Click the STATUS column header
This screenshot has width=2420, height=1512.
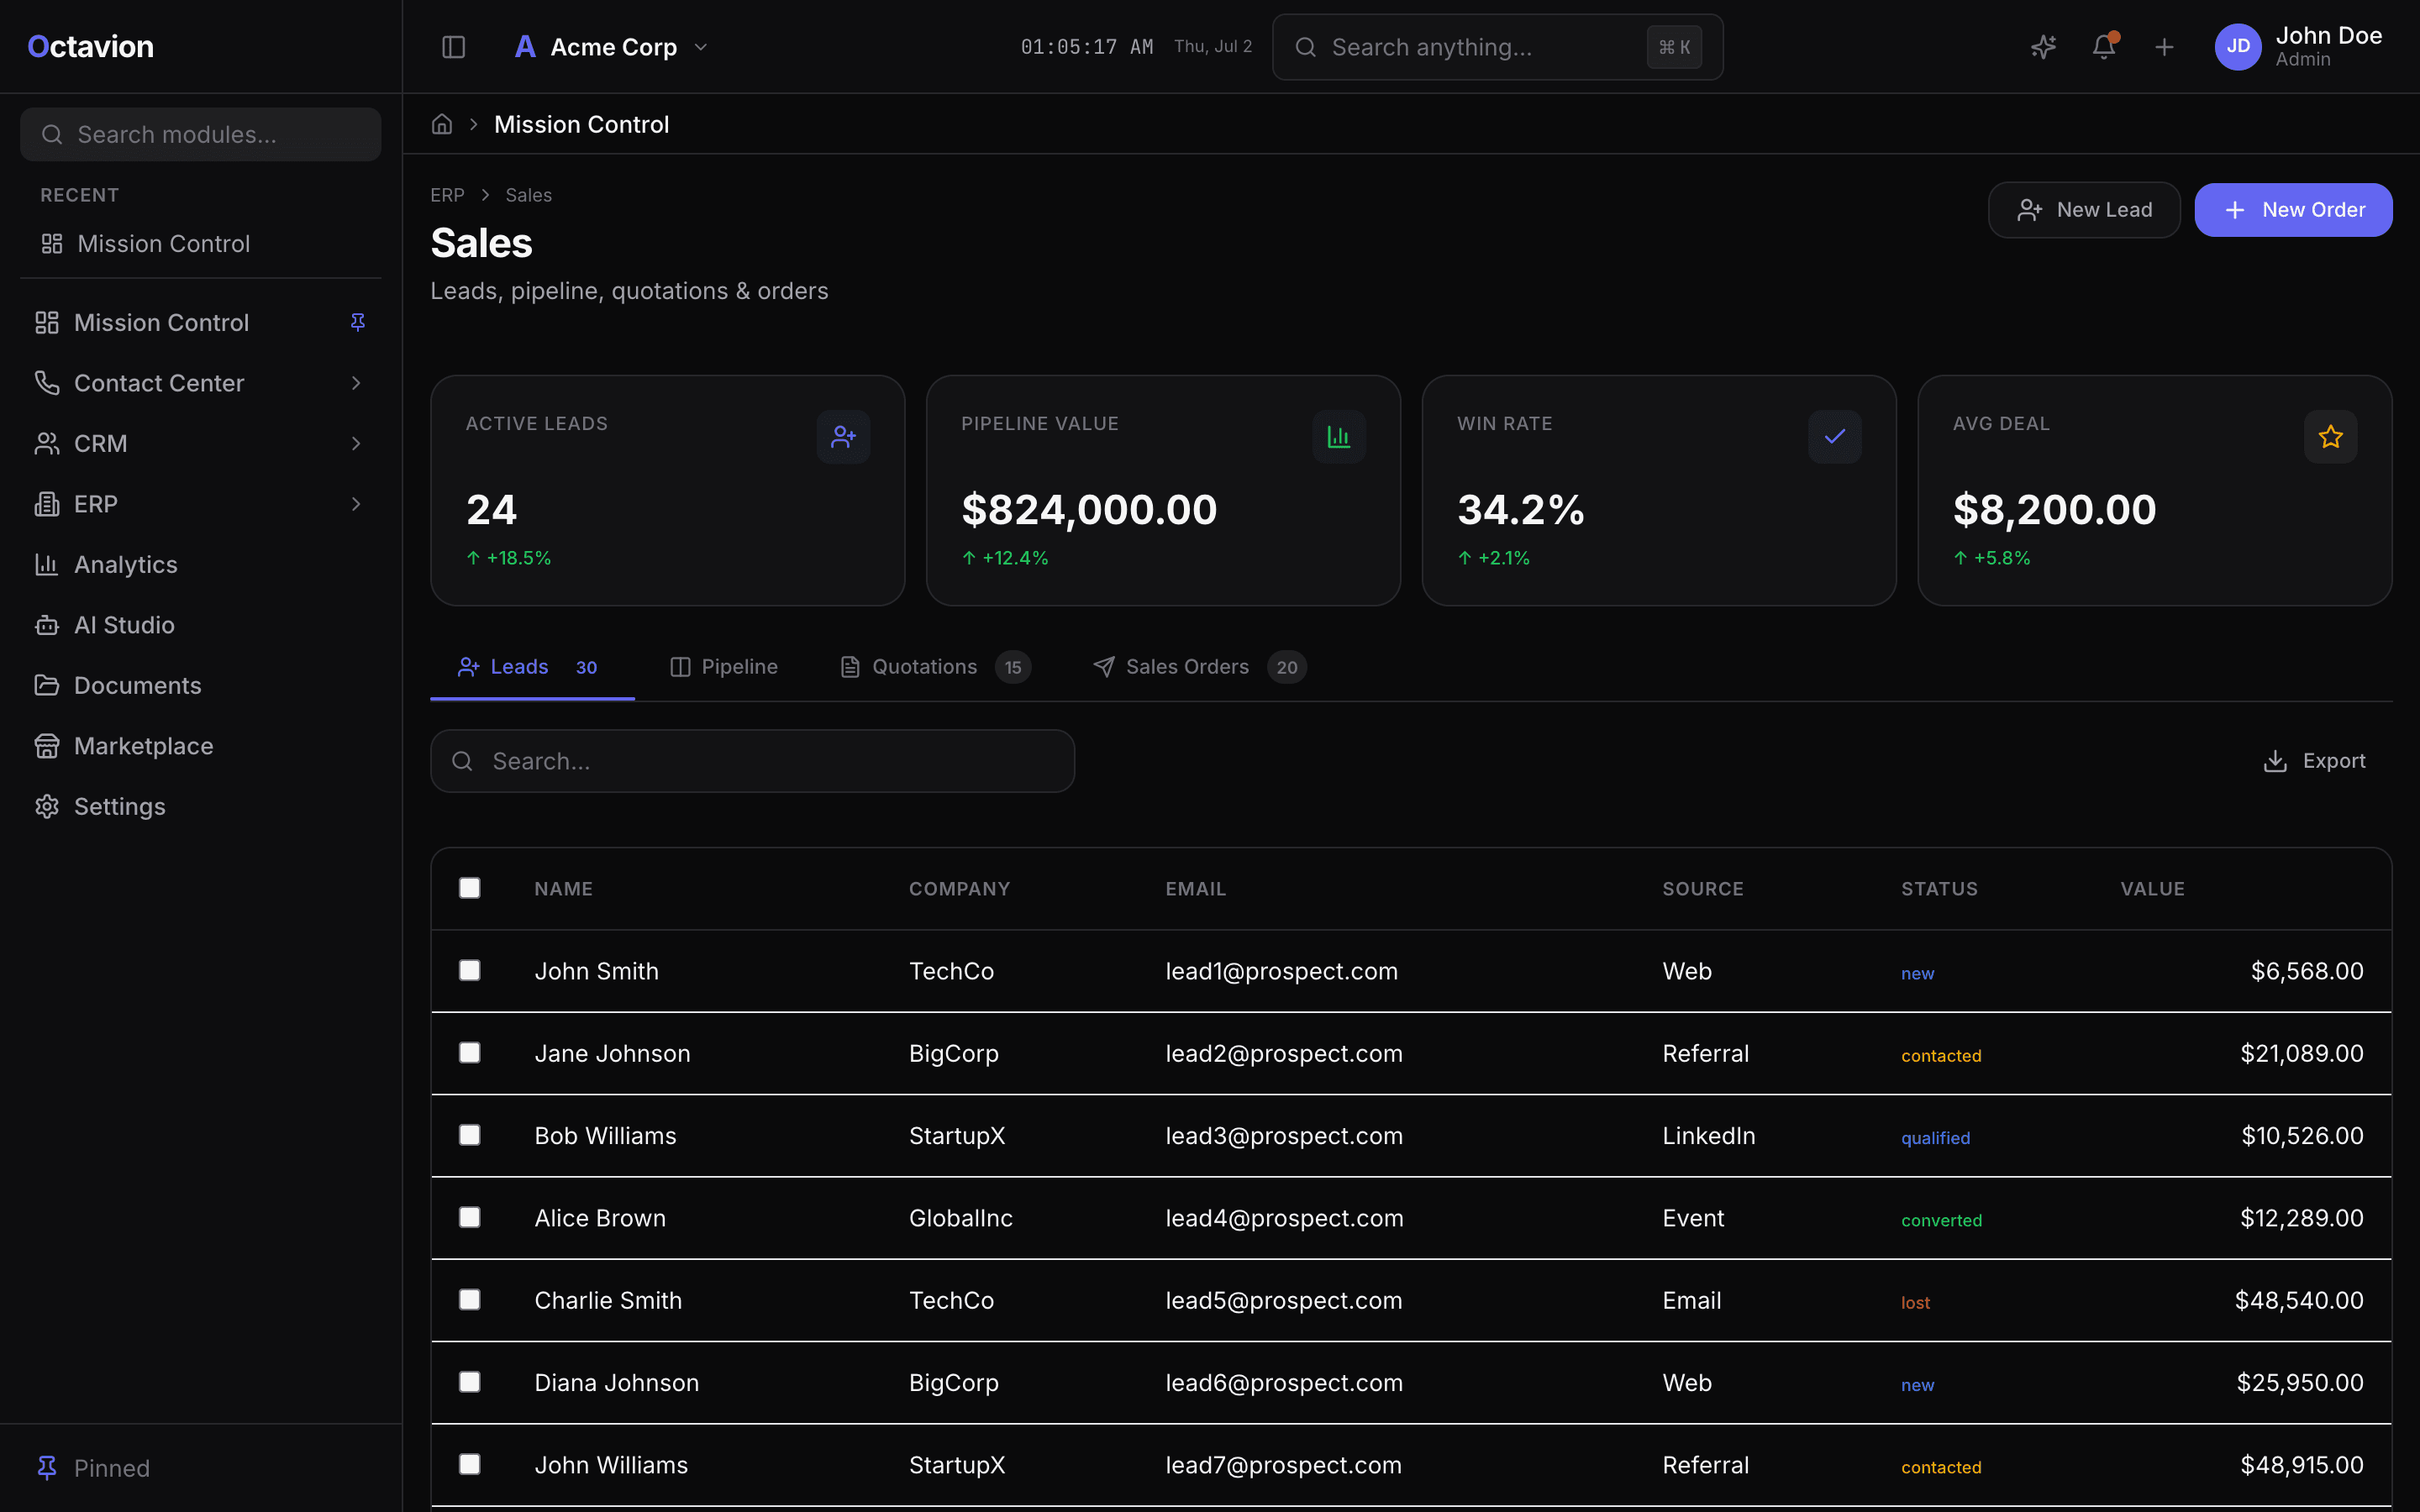coord(1939,889)
